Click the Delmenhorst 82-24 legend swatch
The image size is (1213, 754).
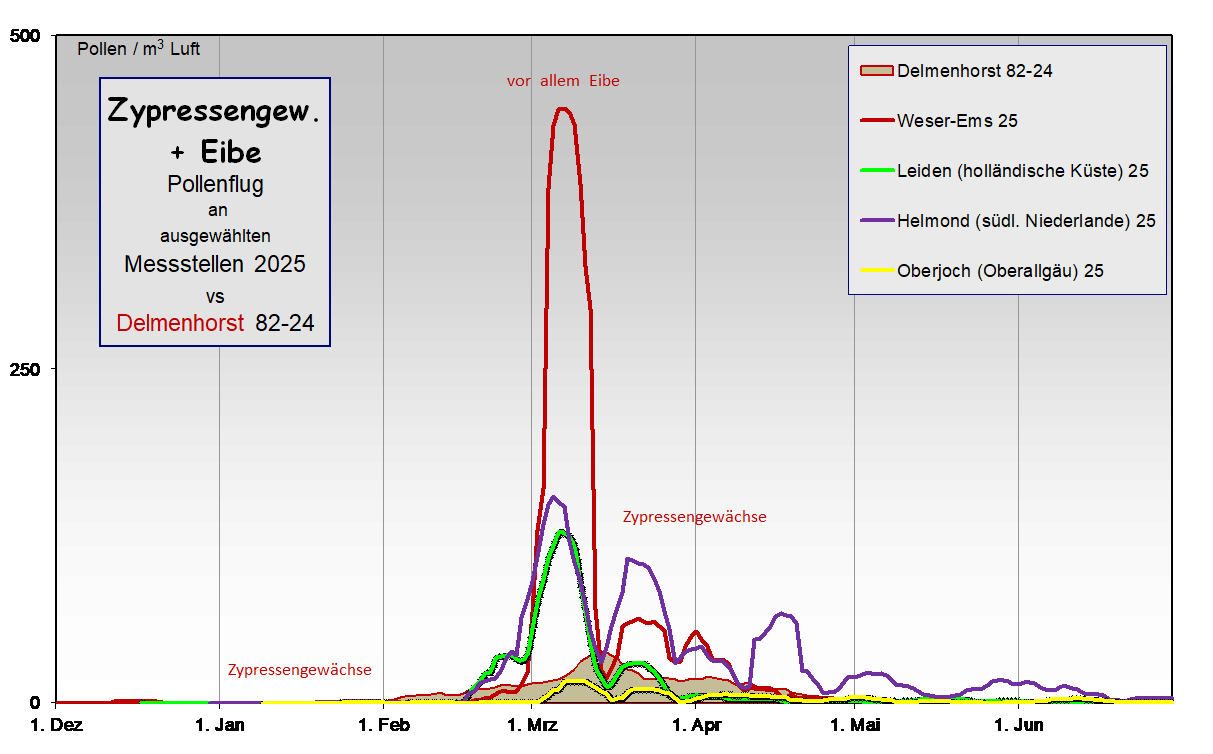pos(876,70)
